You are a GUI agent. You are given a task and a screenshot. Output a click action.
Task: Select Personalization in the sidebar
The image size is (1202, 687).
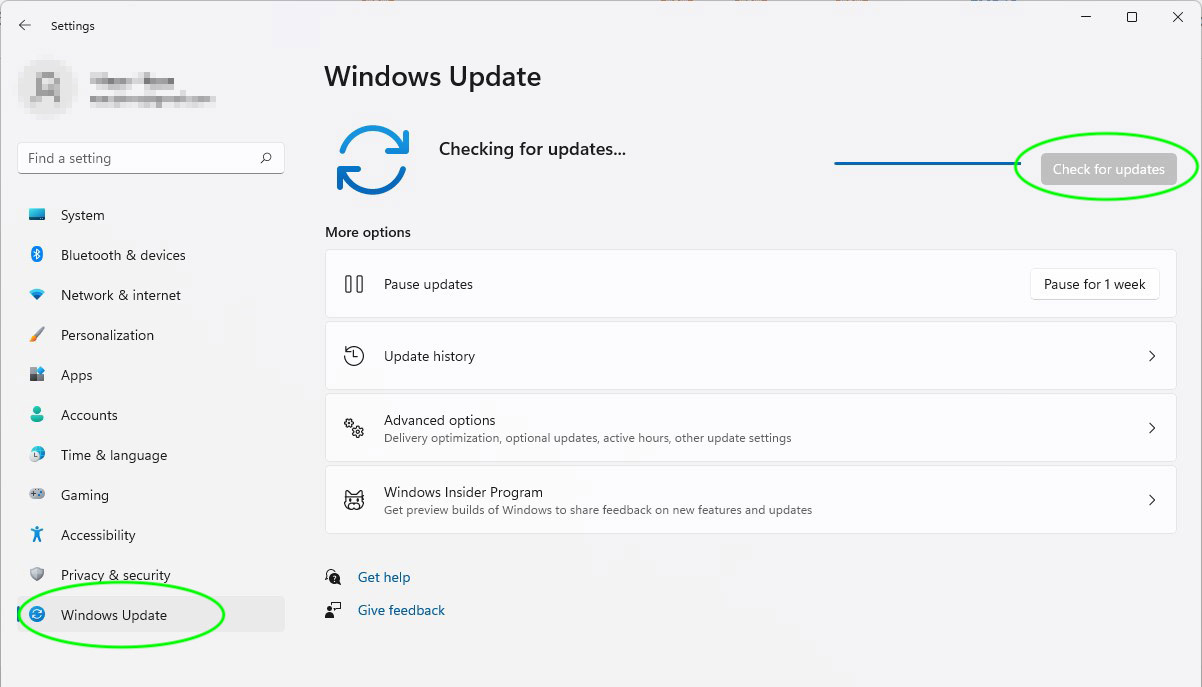pos(151,335)
